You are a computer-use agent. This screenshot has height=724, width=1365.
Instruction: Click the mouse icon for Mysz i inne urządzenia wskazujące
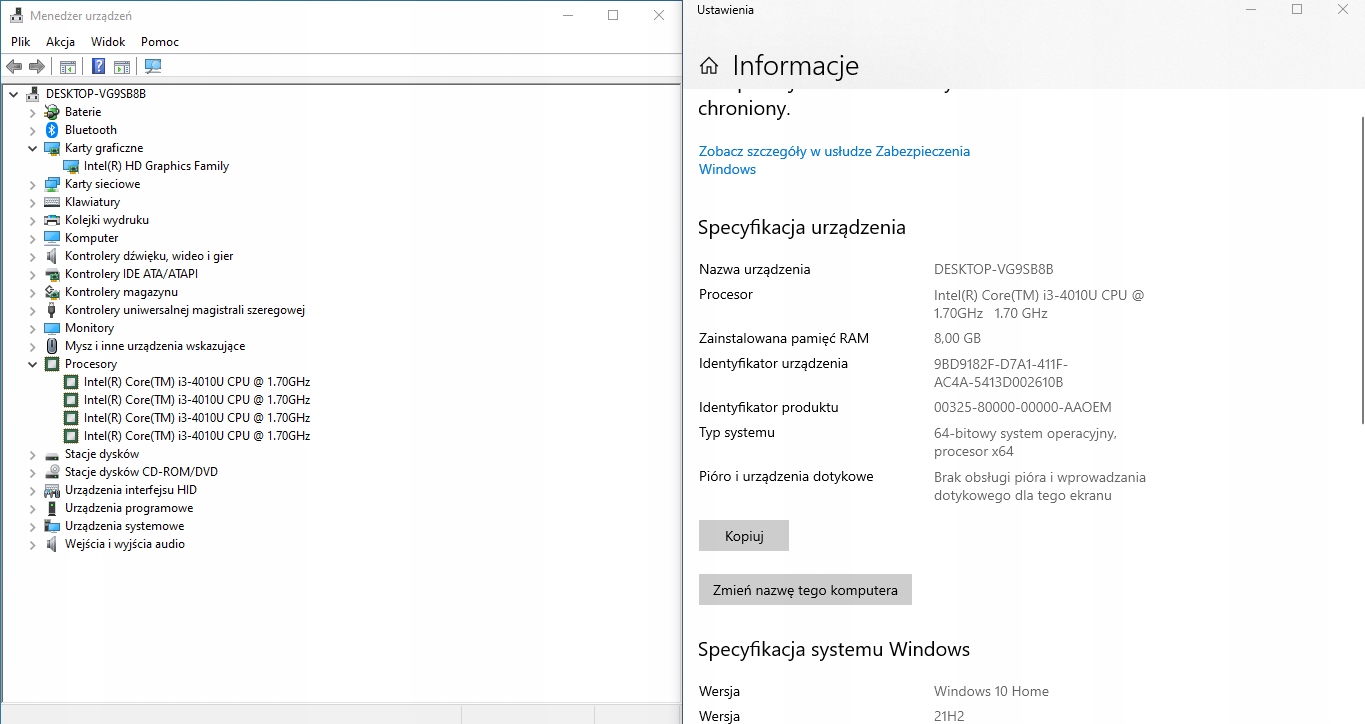click(x=52, y=346)
